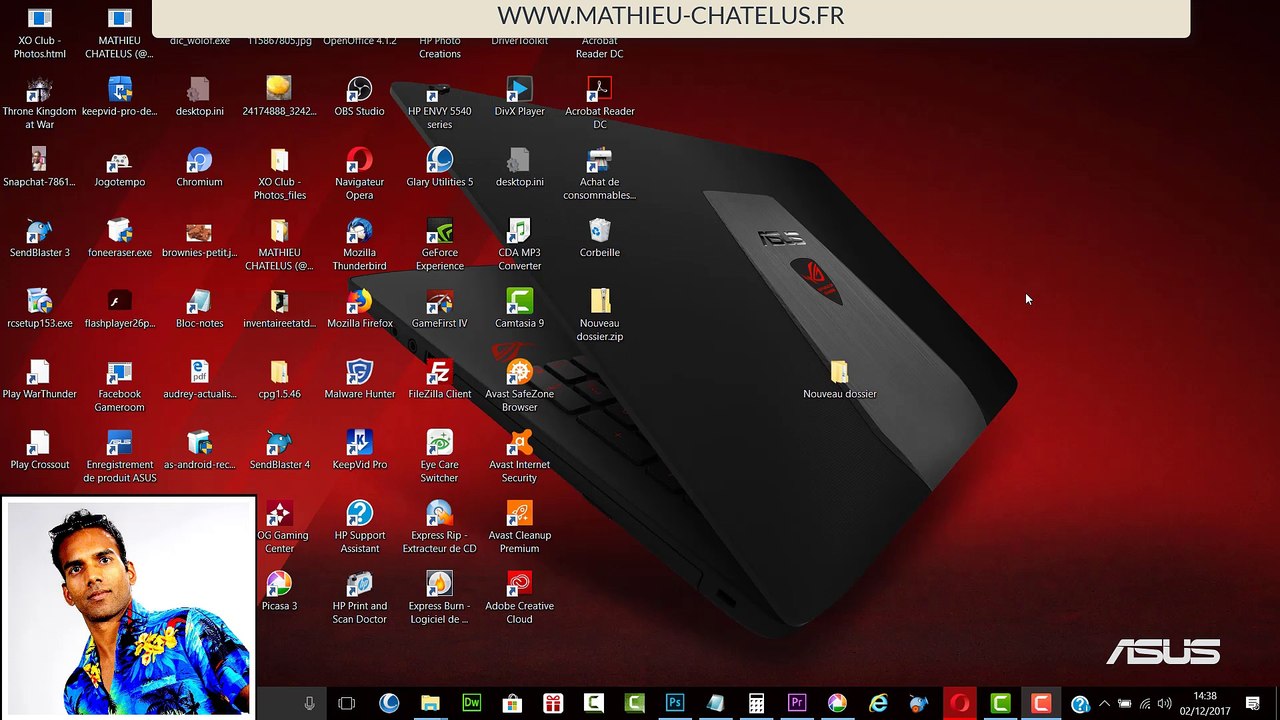Launch Premiere Pro from the taskbar
1280x720 pixels.
click(797, 704)
